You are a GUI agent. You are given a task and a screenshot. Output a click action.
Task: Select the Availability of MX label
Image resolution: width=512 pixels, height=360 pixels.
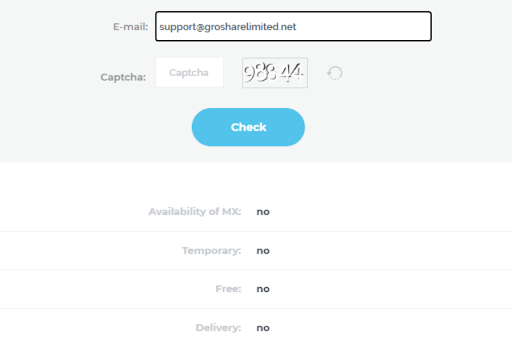[x=195, y=212]
